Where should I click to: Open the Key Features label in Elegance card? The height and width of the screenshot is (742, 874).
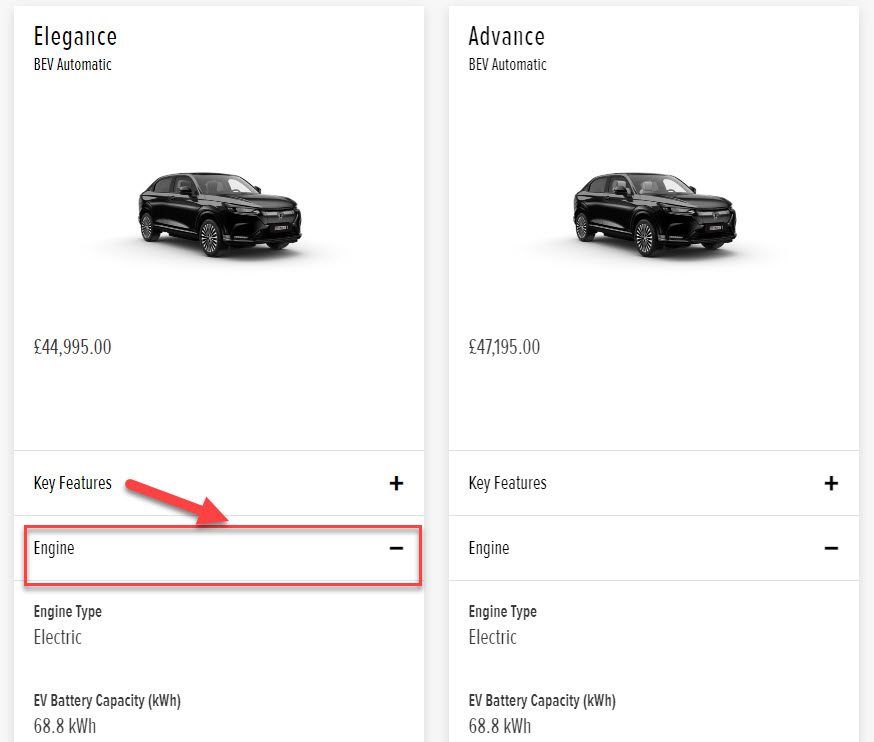[73, 483]
